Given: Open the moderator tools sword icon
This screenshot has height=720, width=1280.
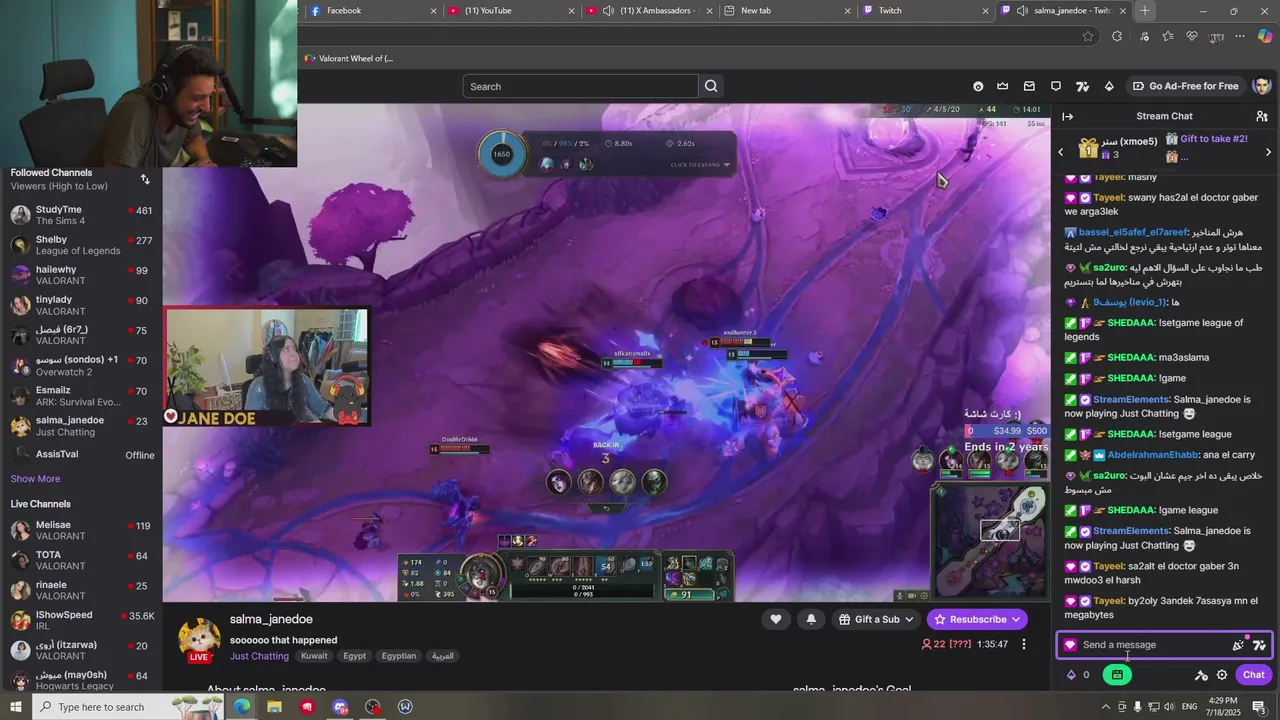Looking at the screenshot, I should [x=1201, y=675].
